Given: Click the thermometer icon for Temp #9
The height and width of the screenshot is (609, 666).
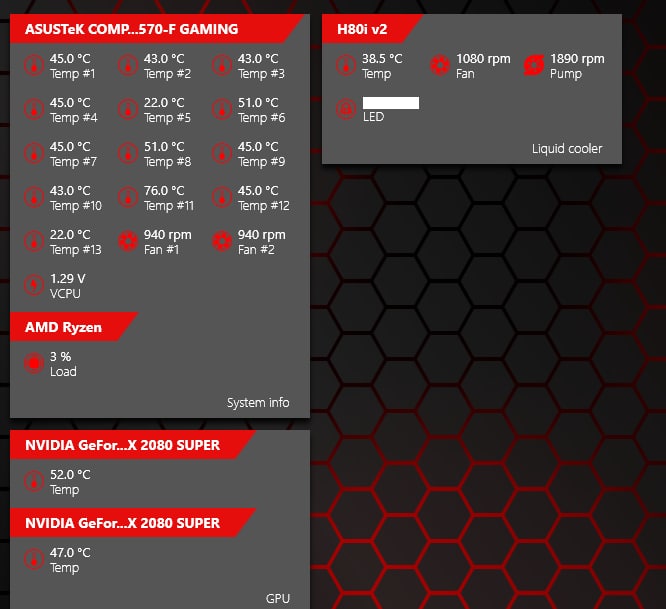Looking at the screenshot, I should [222, 153].
